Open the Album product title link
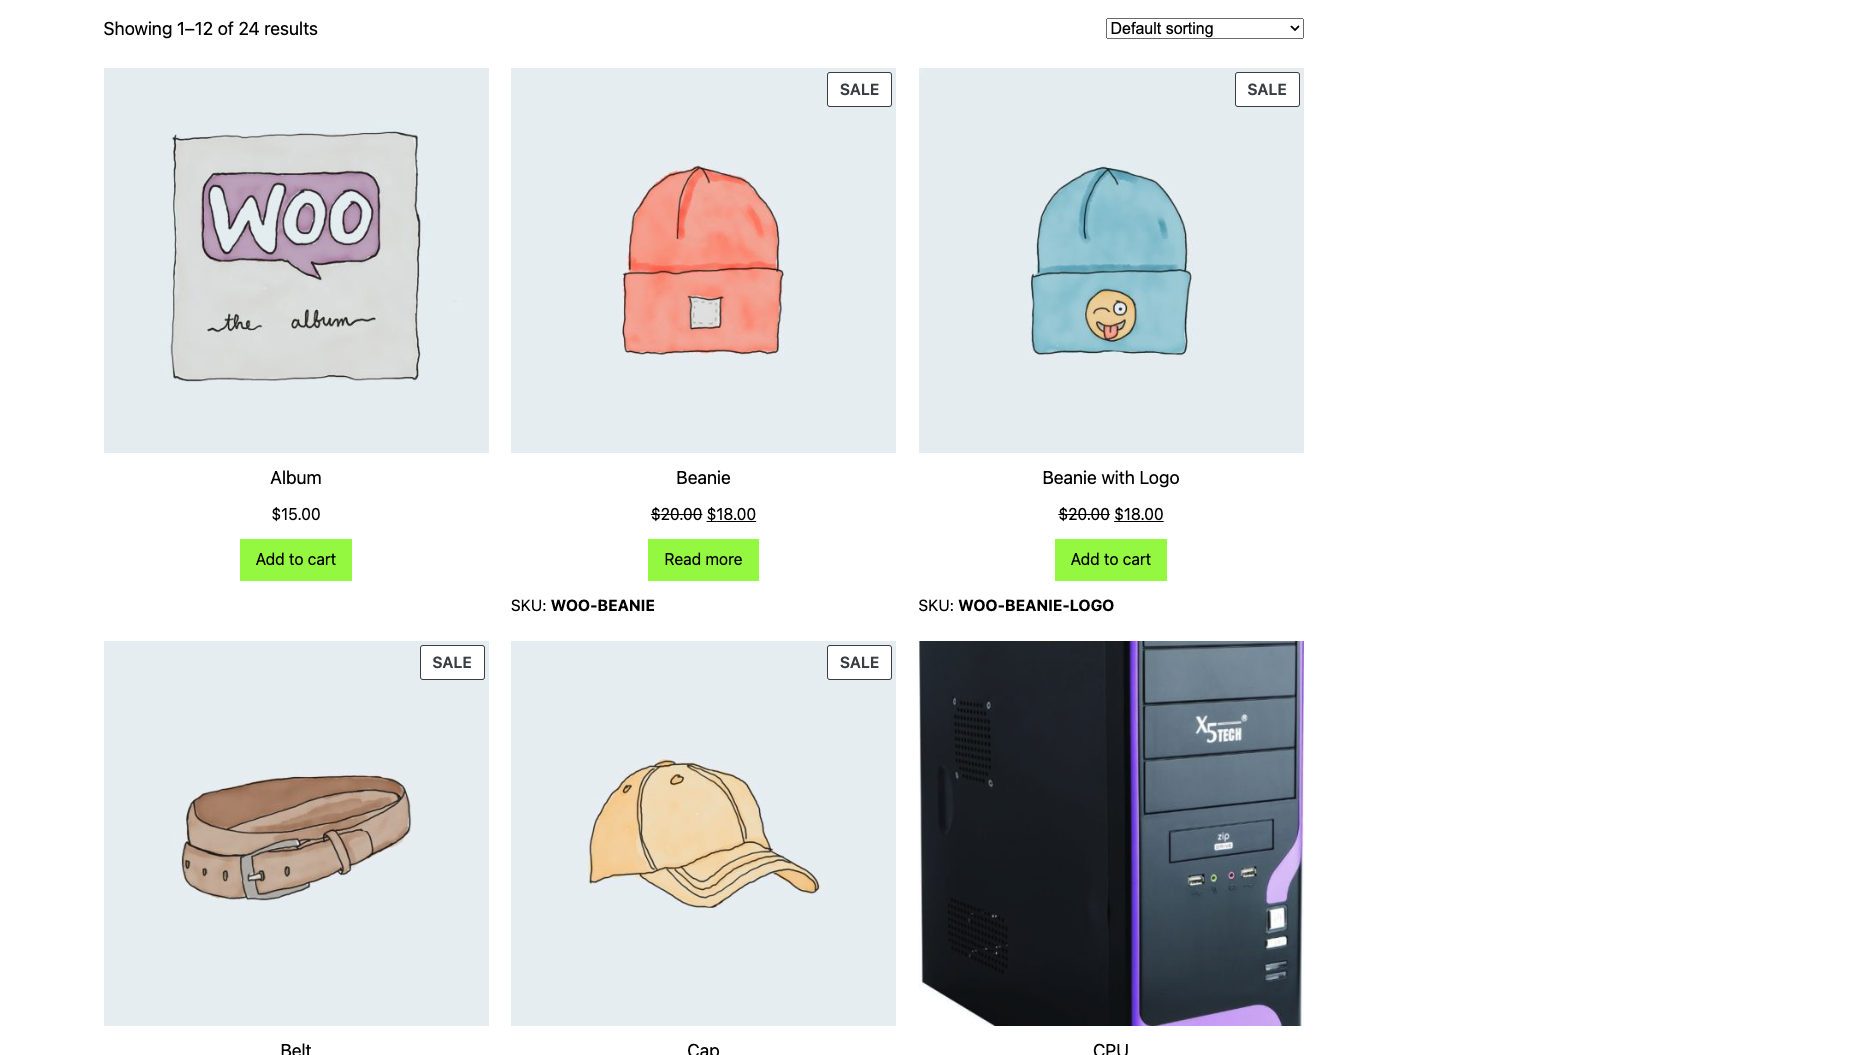Image resolution: width=1858 pixels, height=1055 pixels. [296, 478]
